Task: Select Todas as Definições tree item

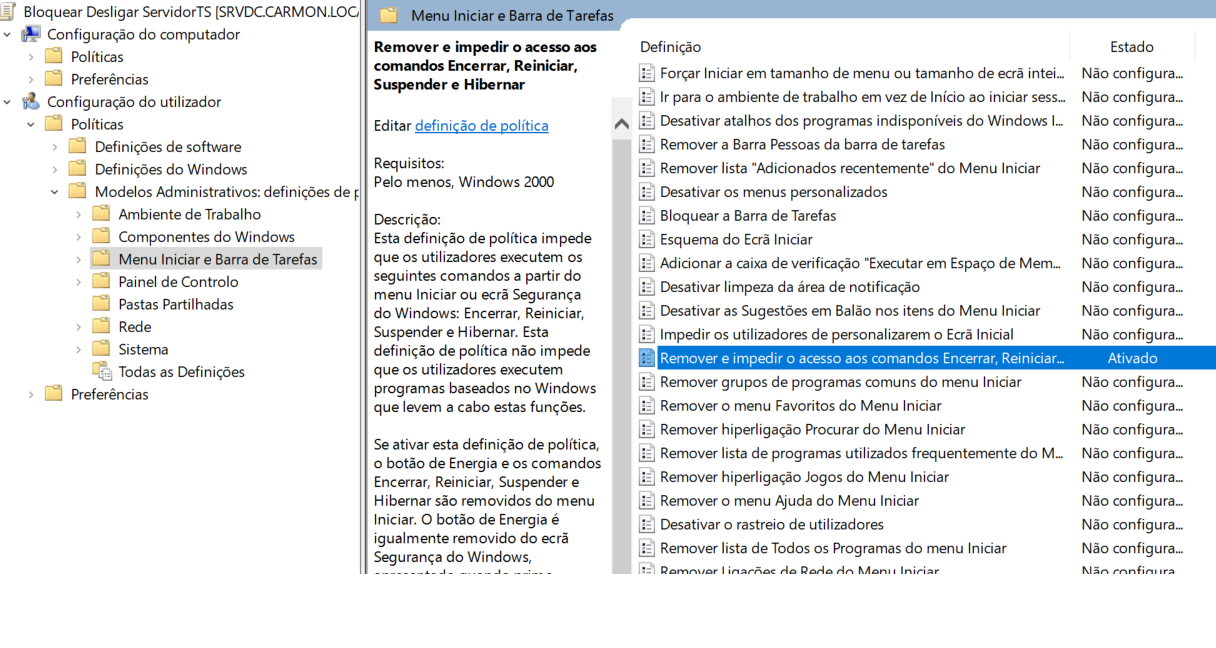Action: pos(181,372)
